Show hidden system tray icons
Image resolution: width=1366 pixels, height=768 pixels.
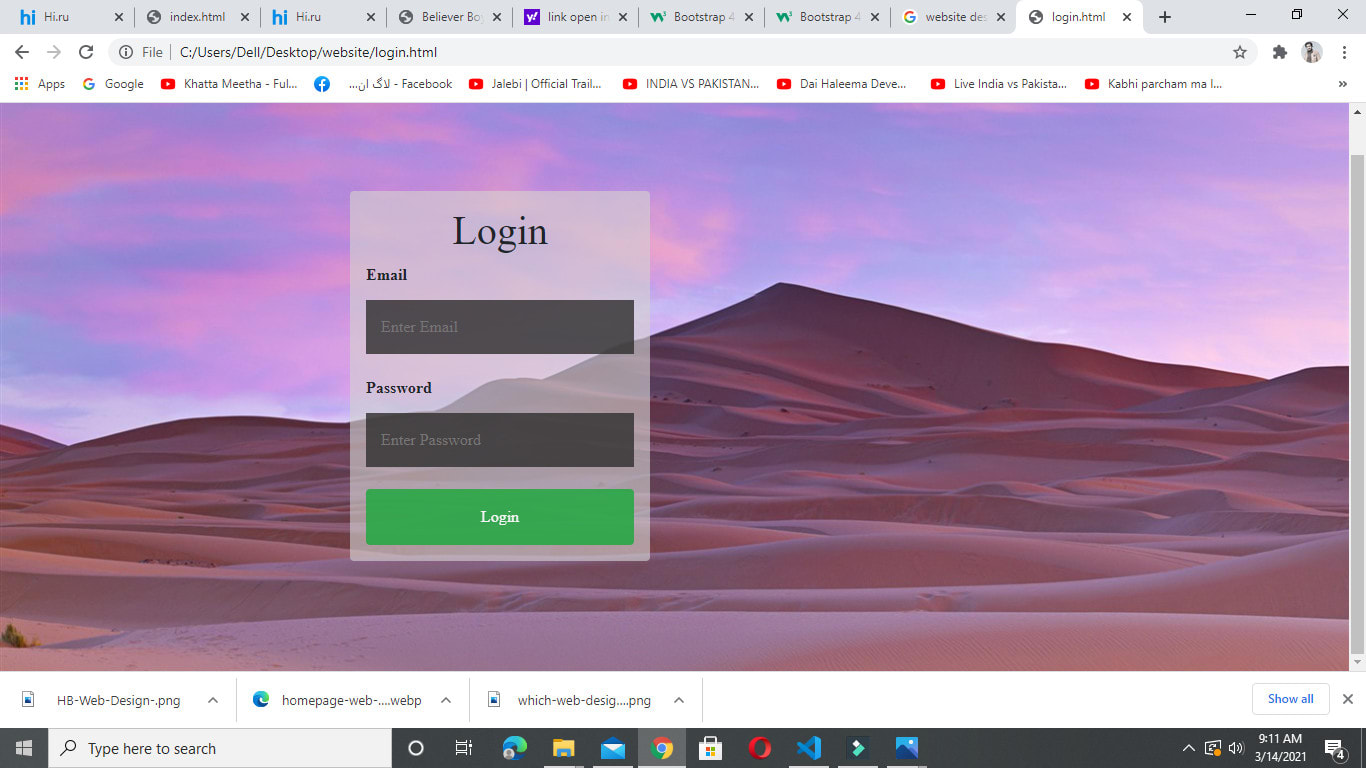click(1189, 748)
